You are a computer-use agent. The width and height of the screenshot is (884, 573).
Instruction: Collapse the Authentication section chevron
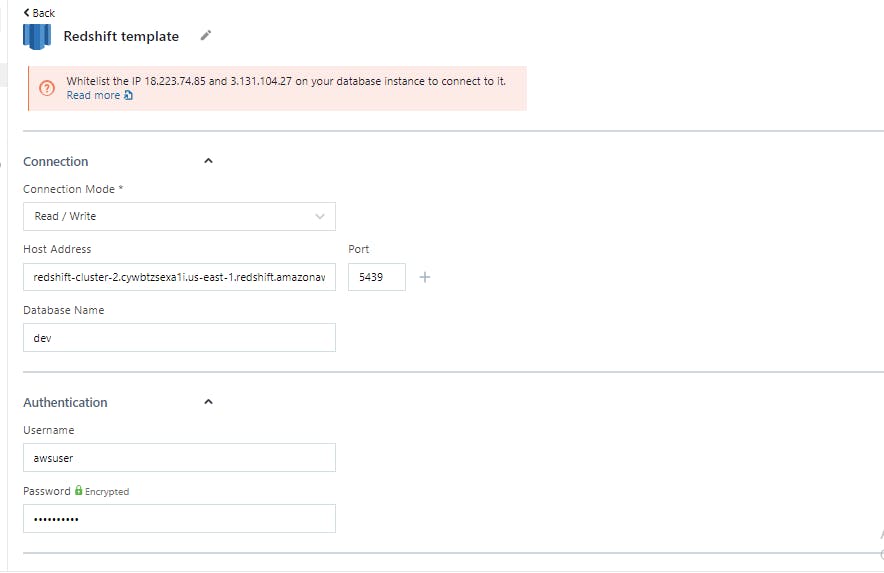coord(208,402)
